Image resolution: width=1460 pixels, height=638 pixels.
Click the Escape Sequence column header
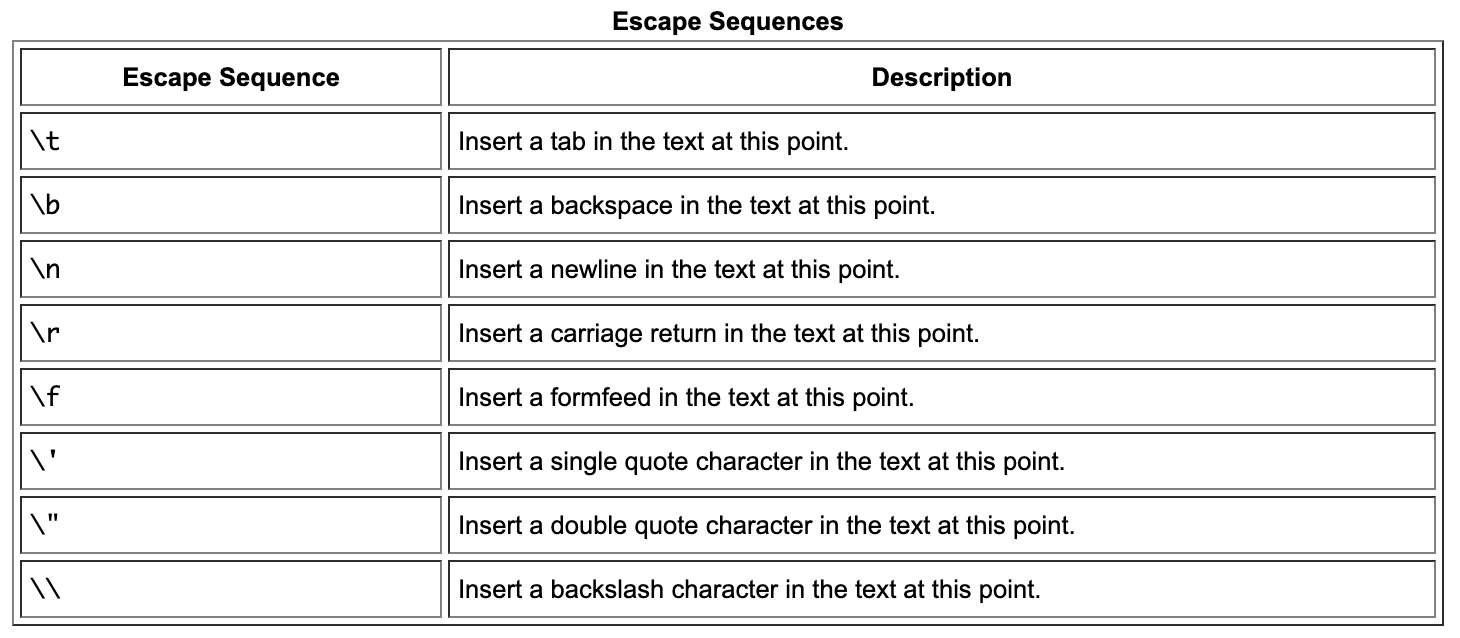point(231,78)
